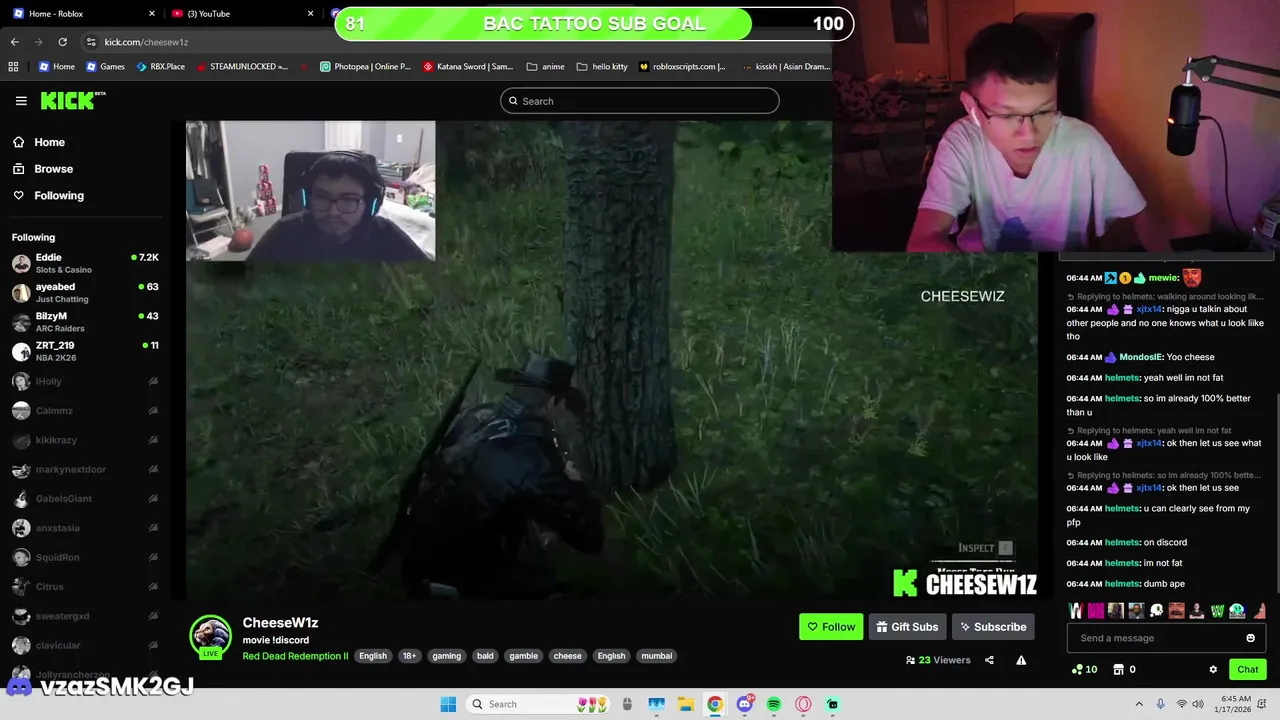
Task: Pick the green W emote
Action: (x=1217, y=611)
